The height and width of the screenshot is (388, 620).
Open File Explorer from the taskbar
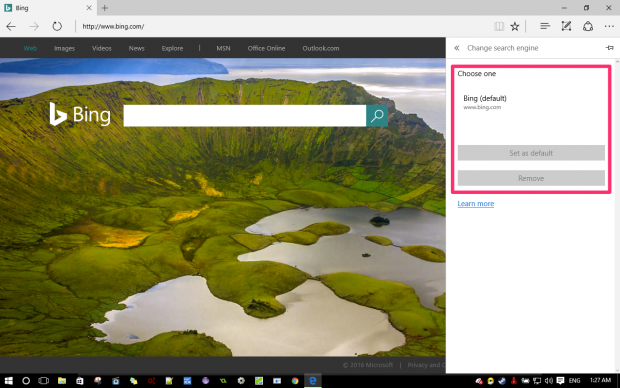click(x=62, y=380)
